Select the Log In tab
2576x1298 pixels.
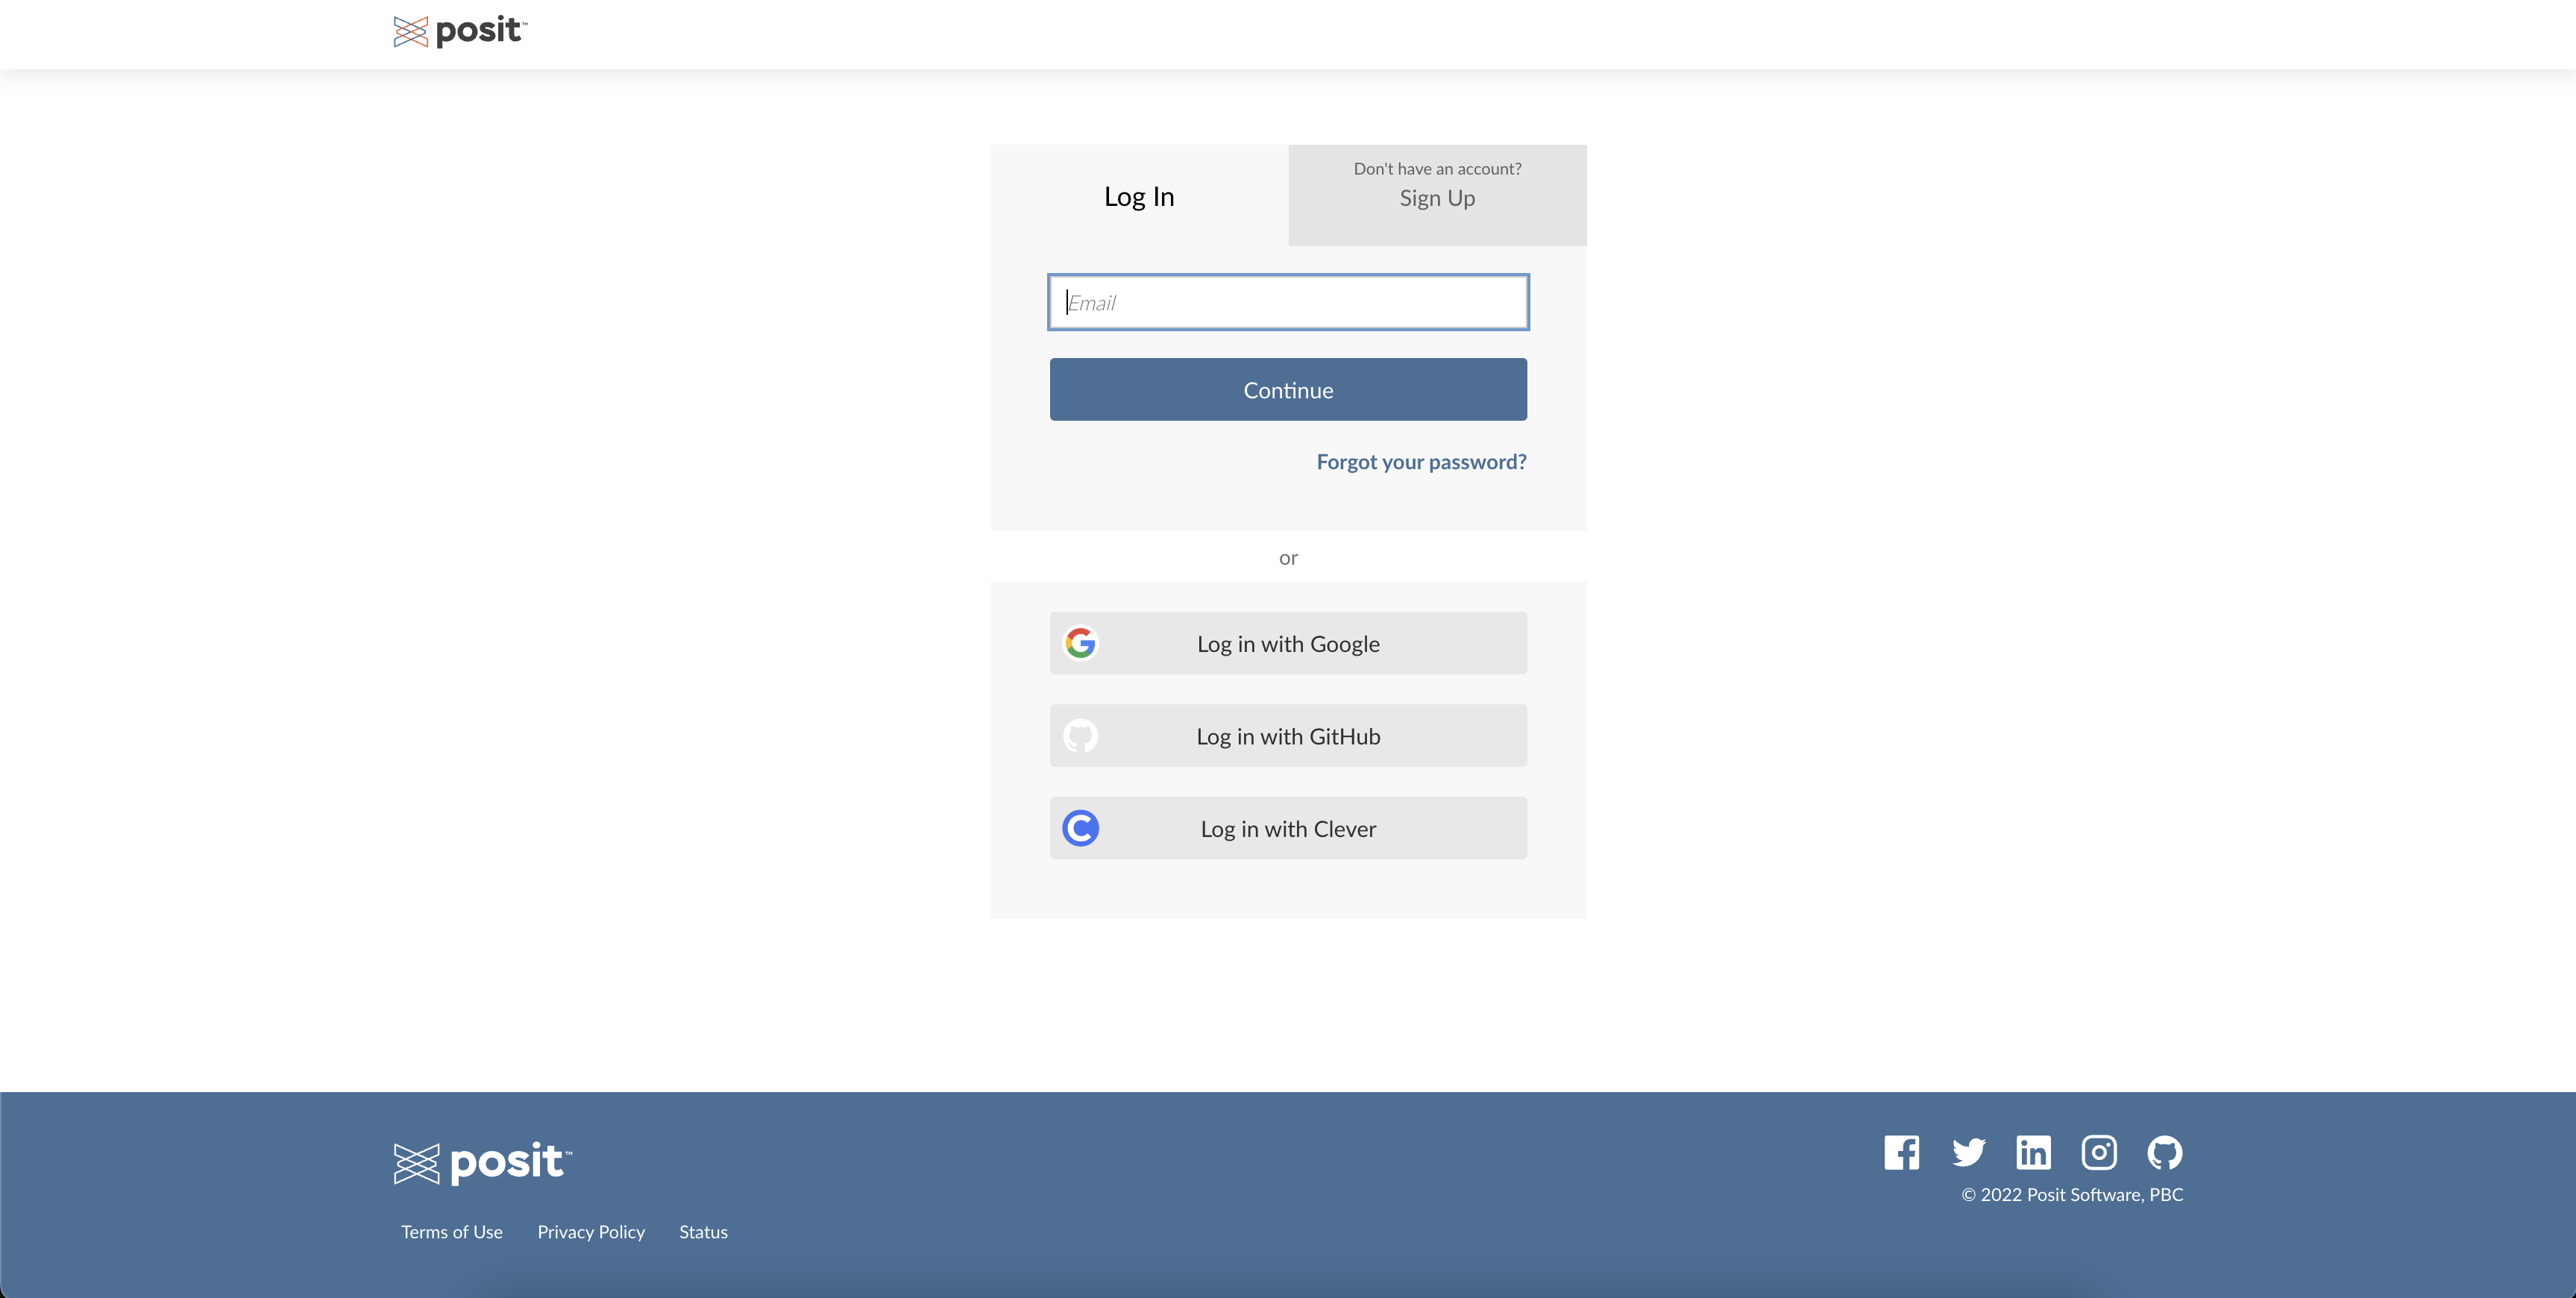pos(1138,196)
